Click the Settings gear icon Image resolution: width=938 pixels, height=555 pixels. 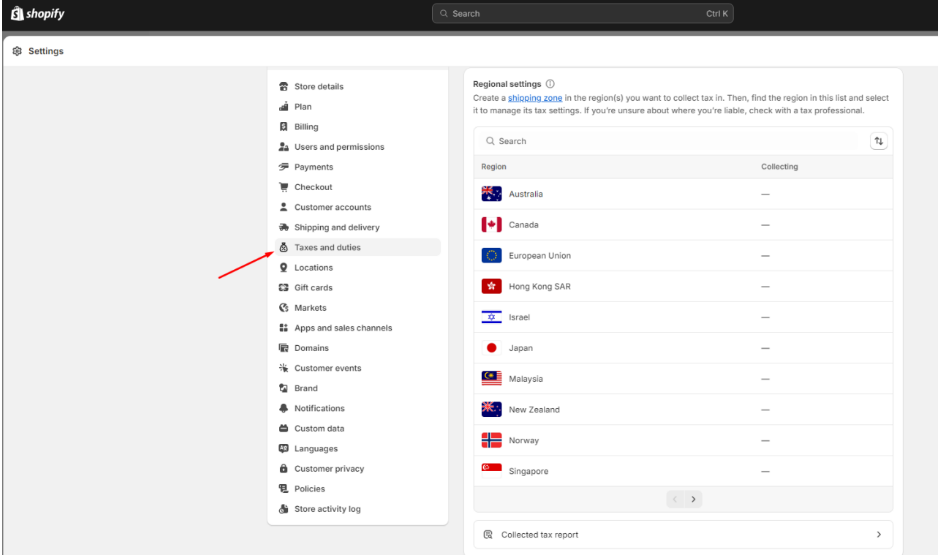[17, 51]
